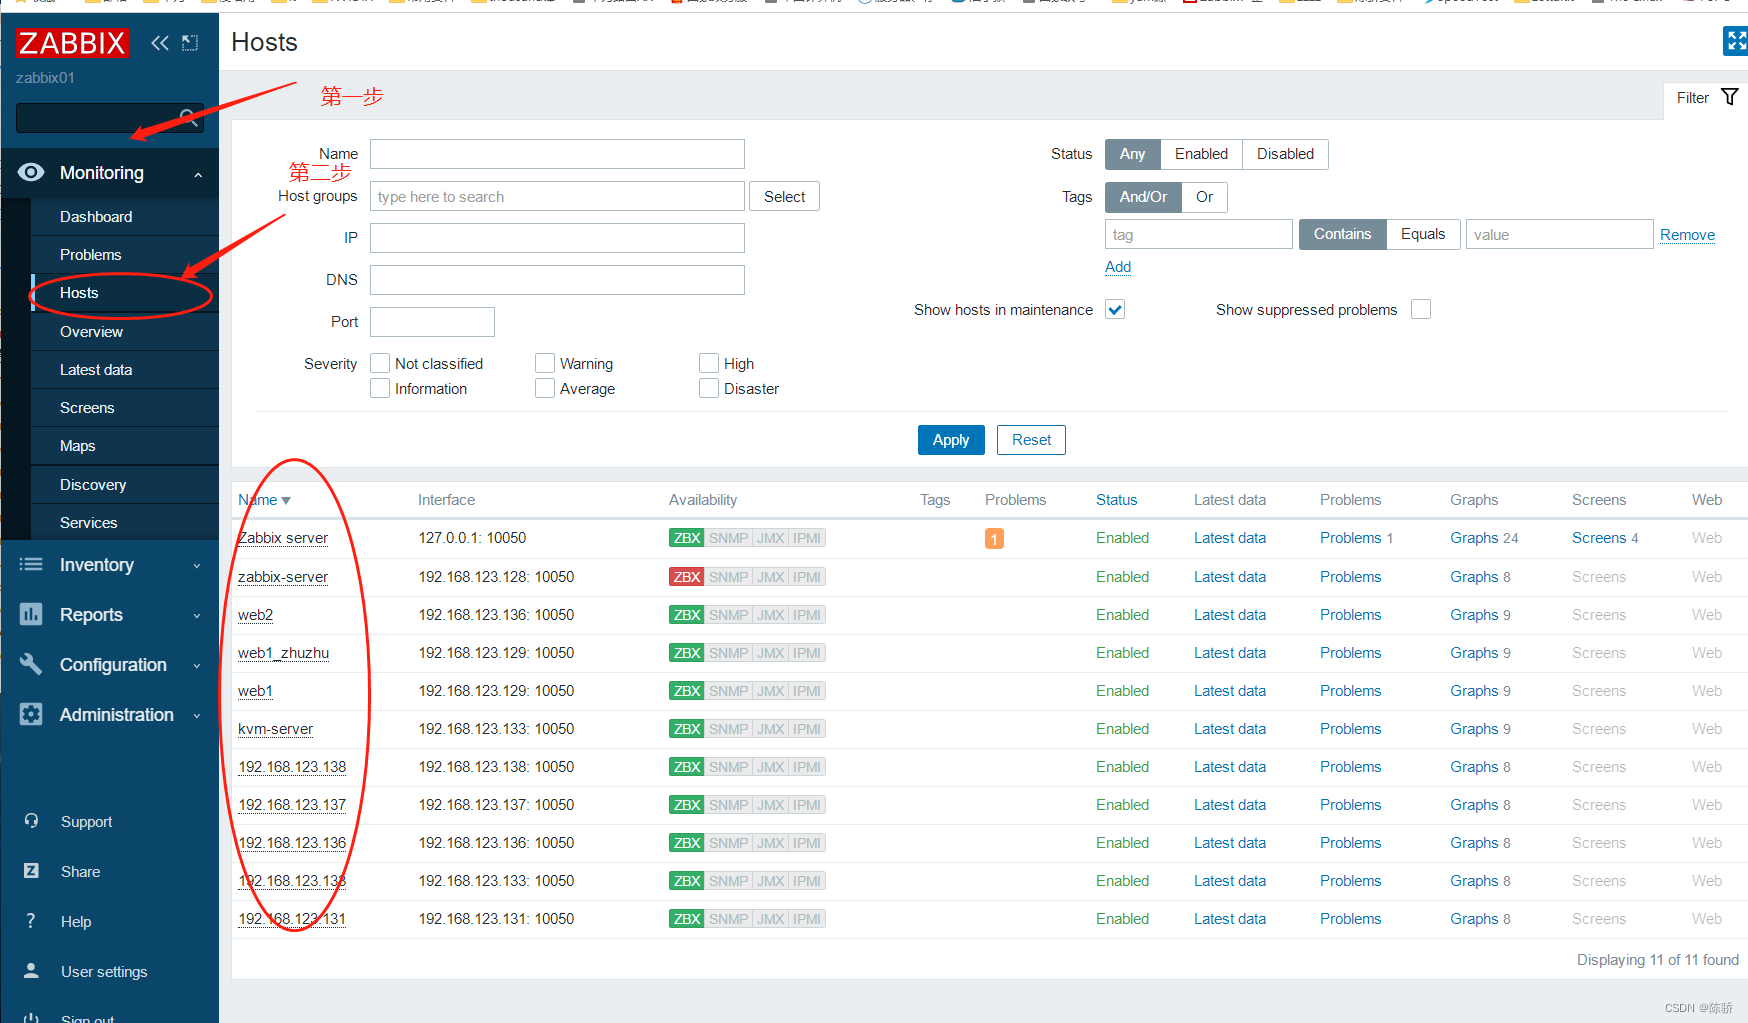Click the tag name input field
The width and height of the screenshot is (1748, 1023).
point(1198,234)
